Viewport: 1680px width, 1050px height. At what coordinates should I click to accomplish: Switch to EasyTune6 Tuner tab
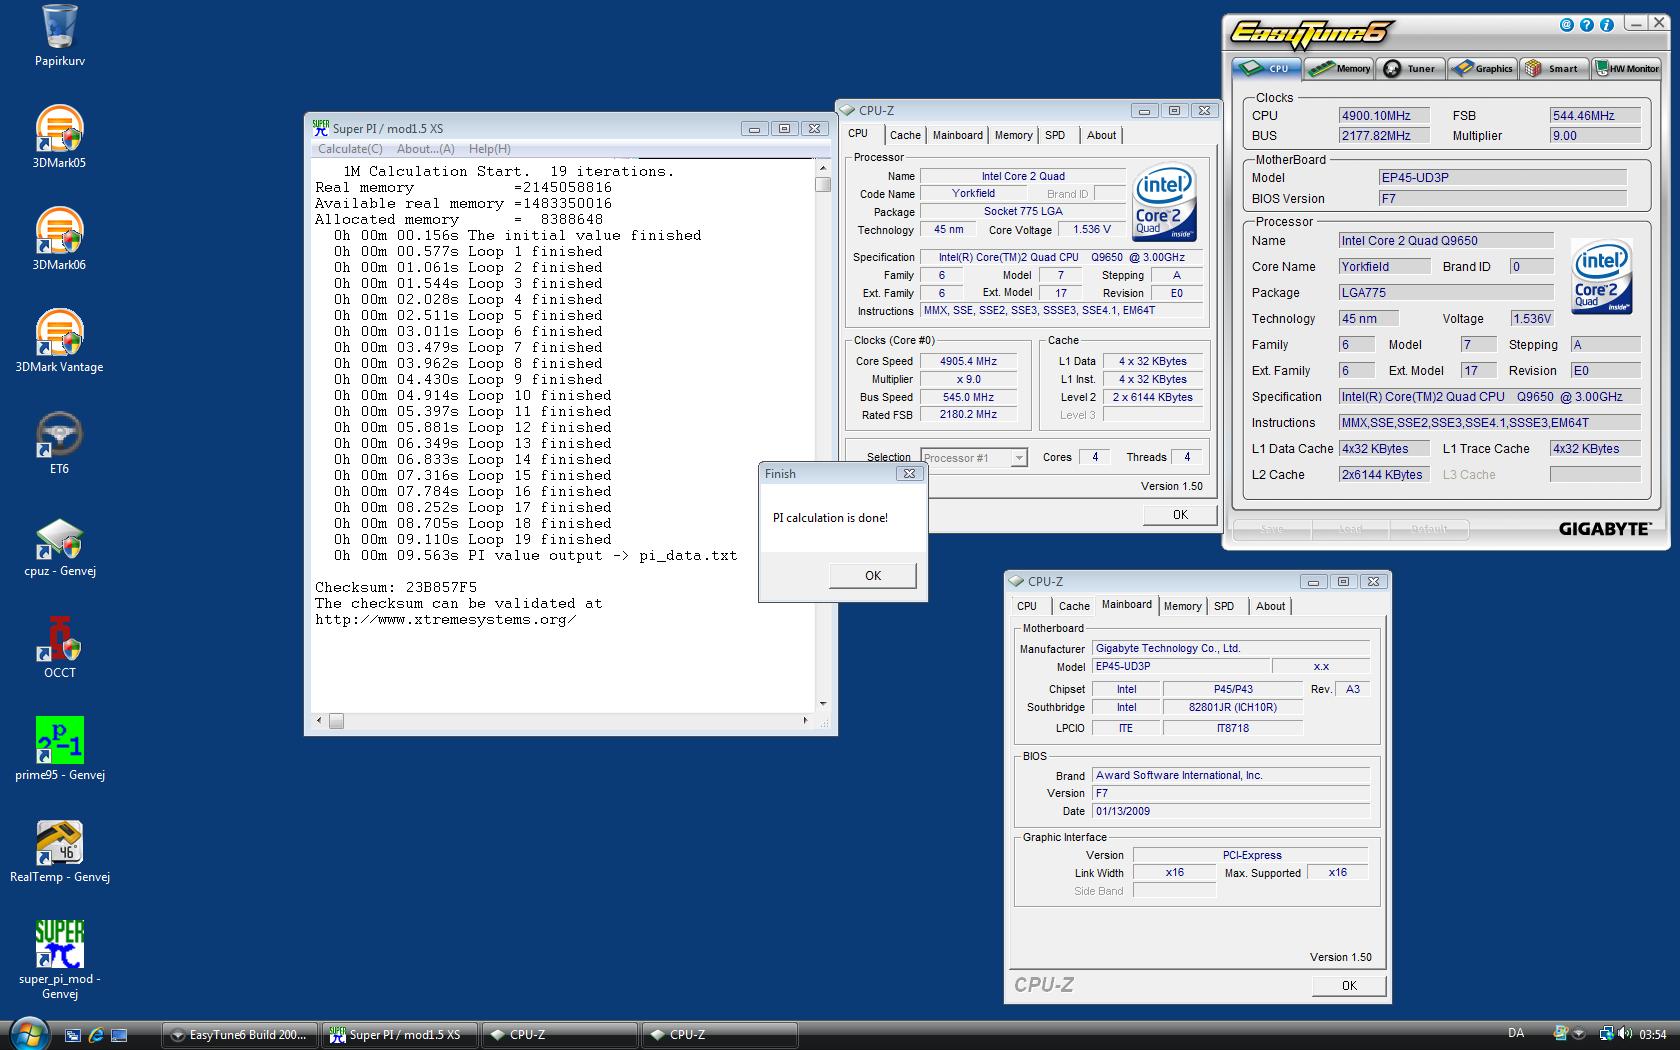1410,68
